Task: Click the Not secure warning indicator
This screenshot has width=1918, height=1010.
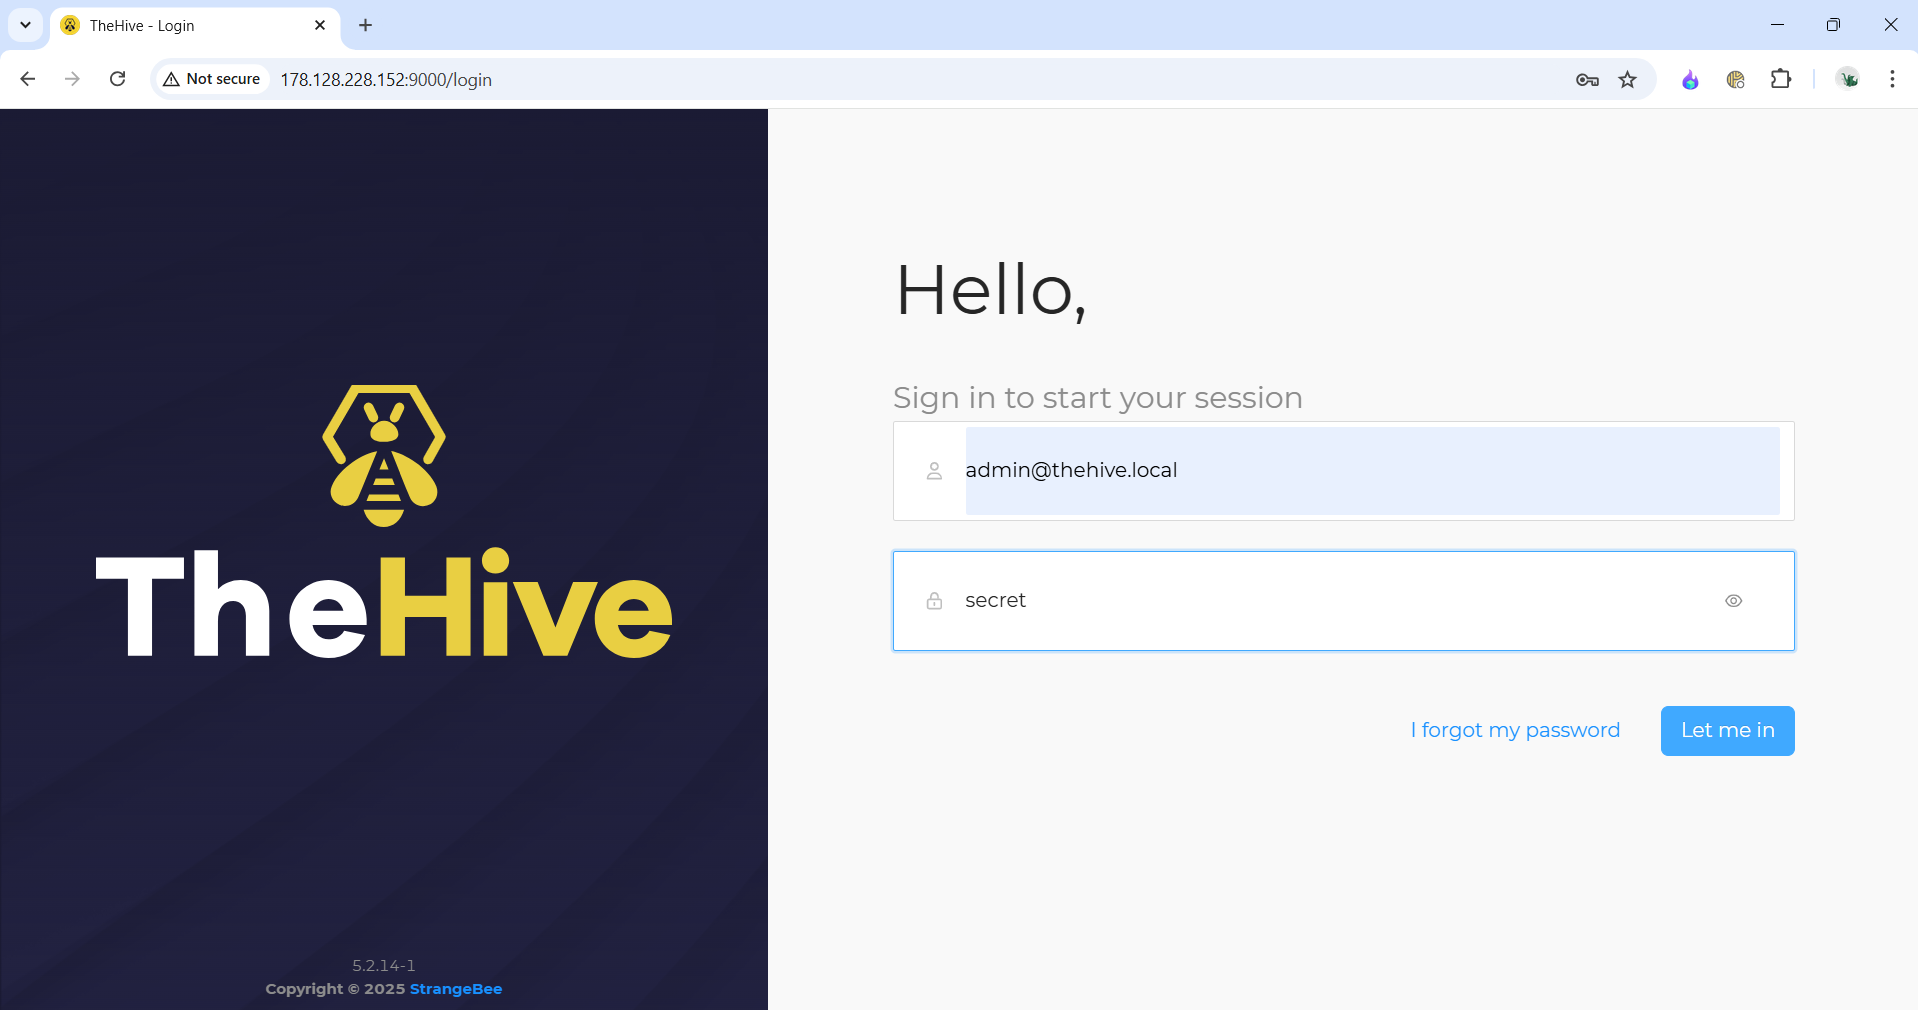Action: pos(211,79)
